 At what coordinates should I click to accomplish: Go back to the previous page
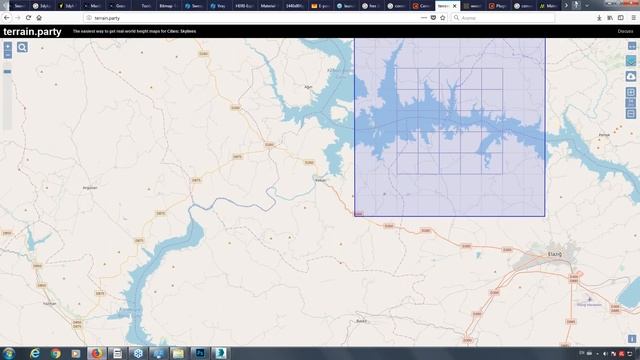7,18
